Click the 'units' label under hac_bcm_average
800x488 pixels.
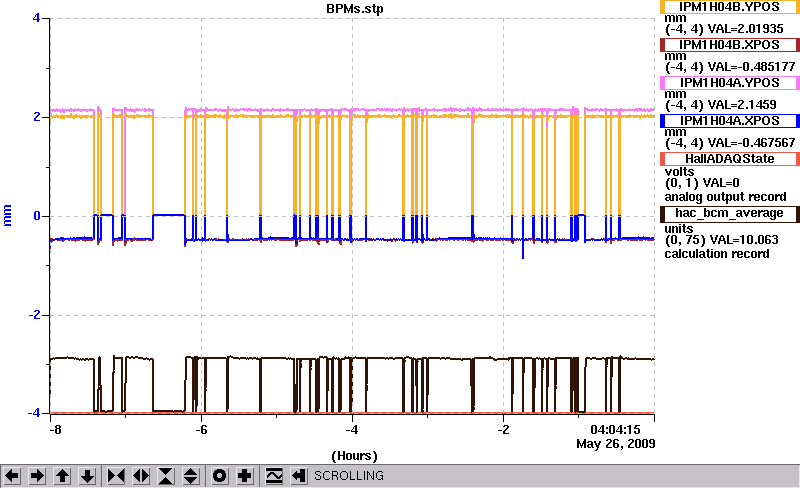pyautogui.click(x=679, y=229)
